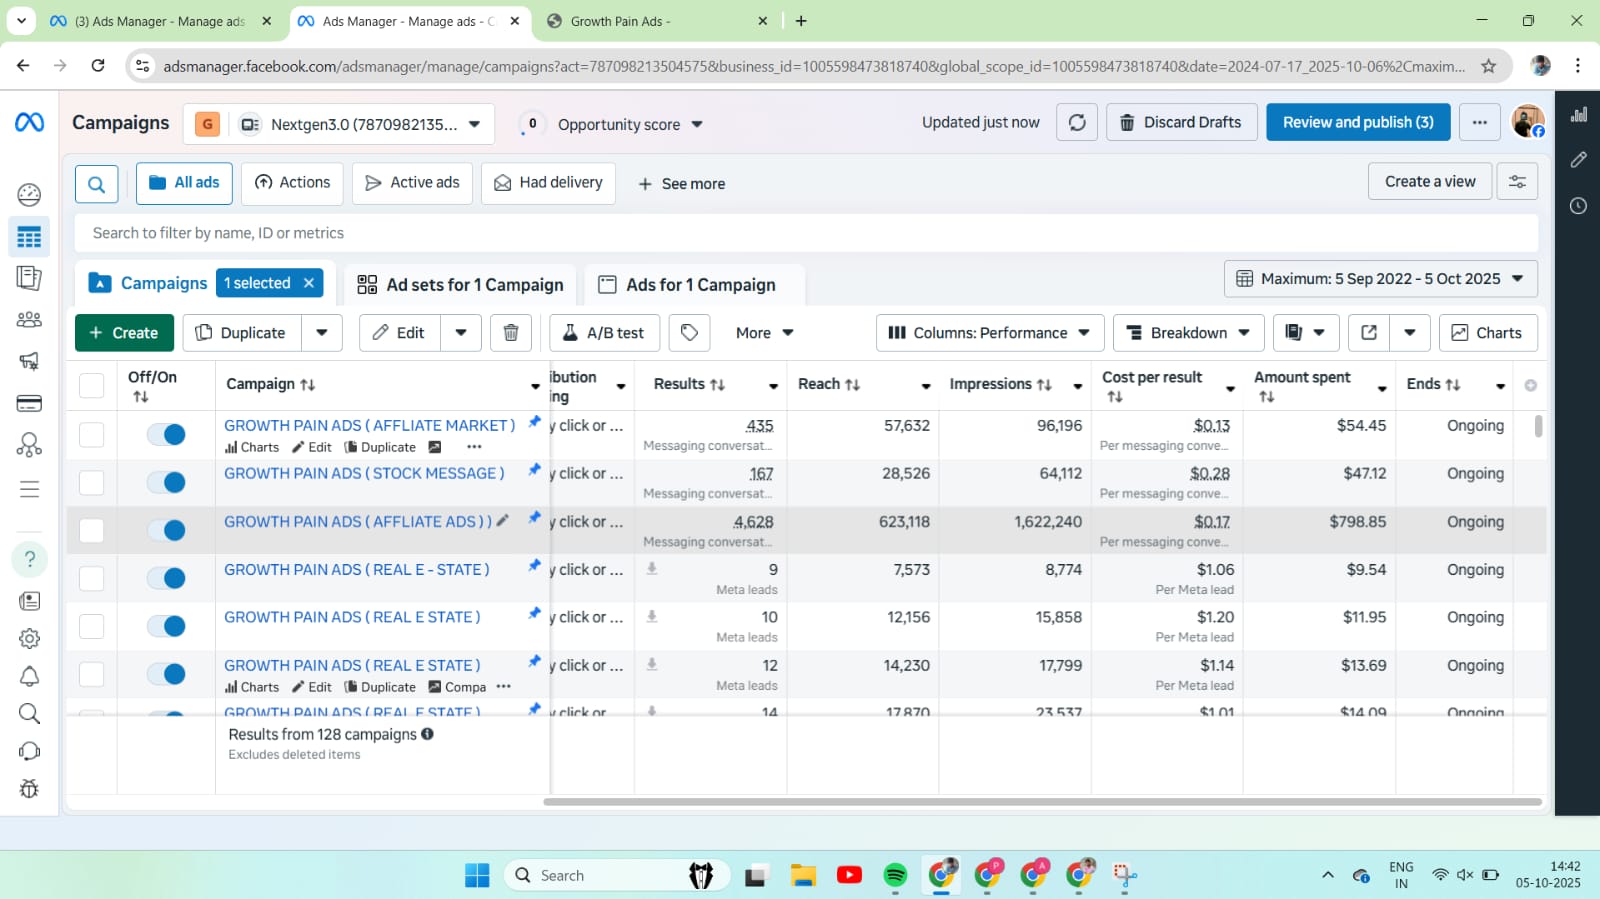The image size is (1600, 899).
Task: Open the search magnifier filter icon
Action: pos(97,184)
